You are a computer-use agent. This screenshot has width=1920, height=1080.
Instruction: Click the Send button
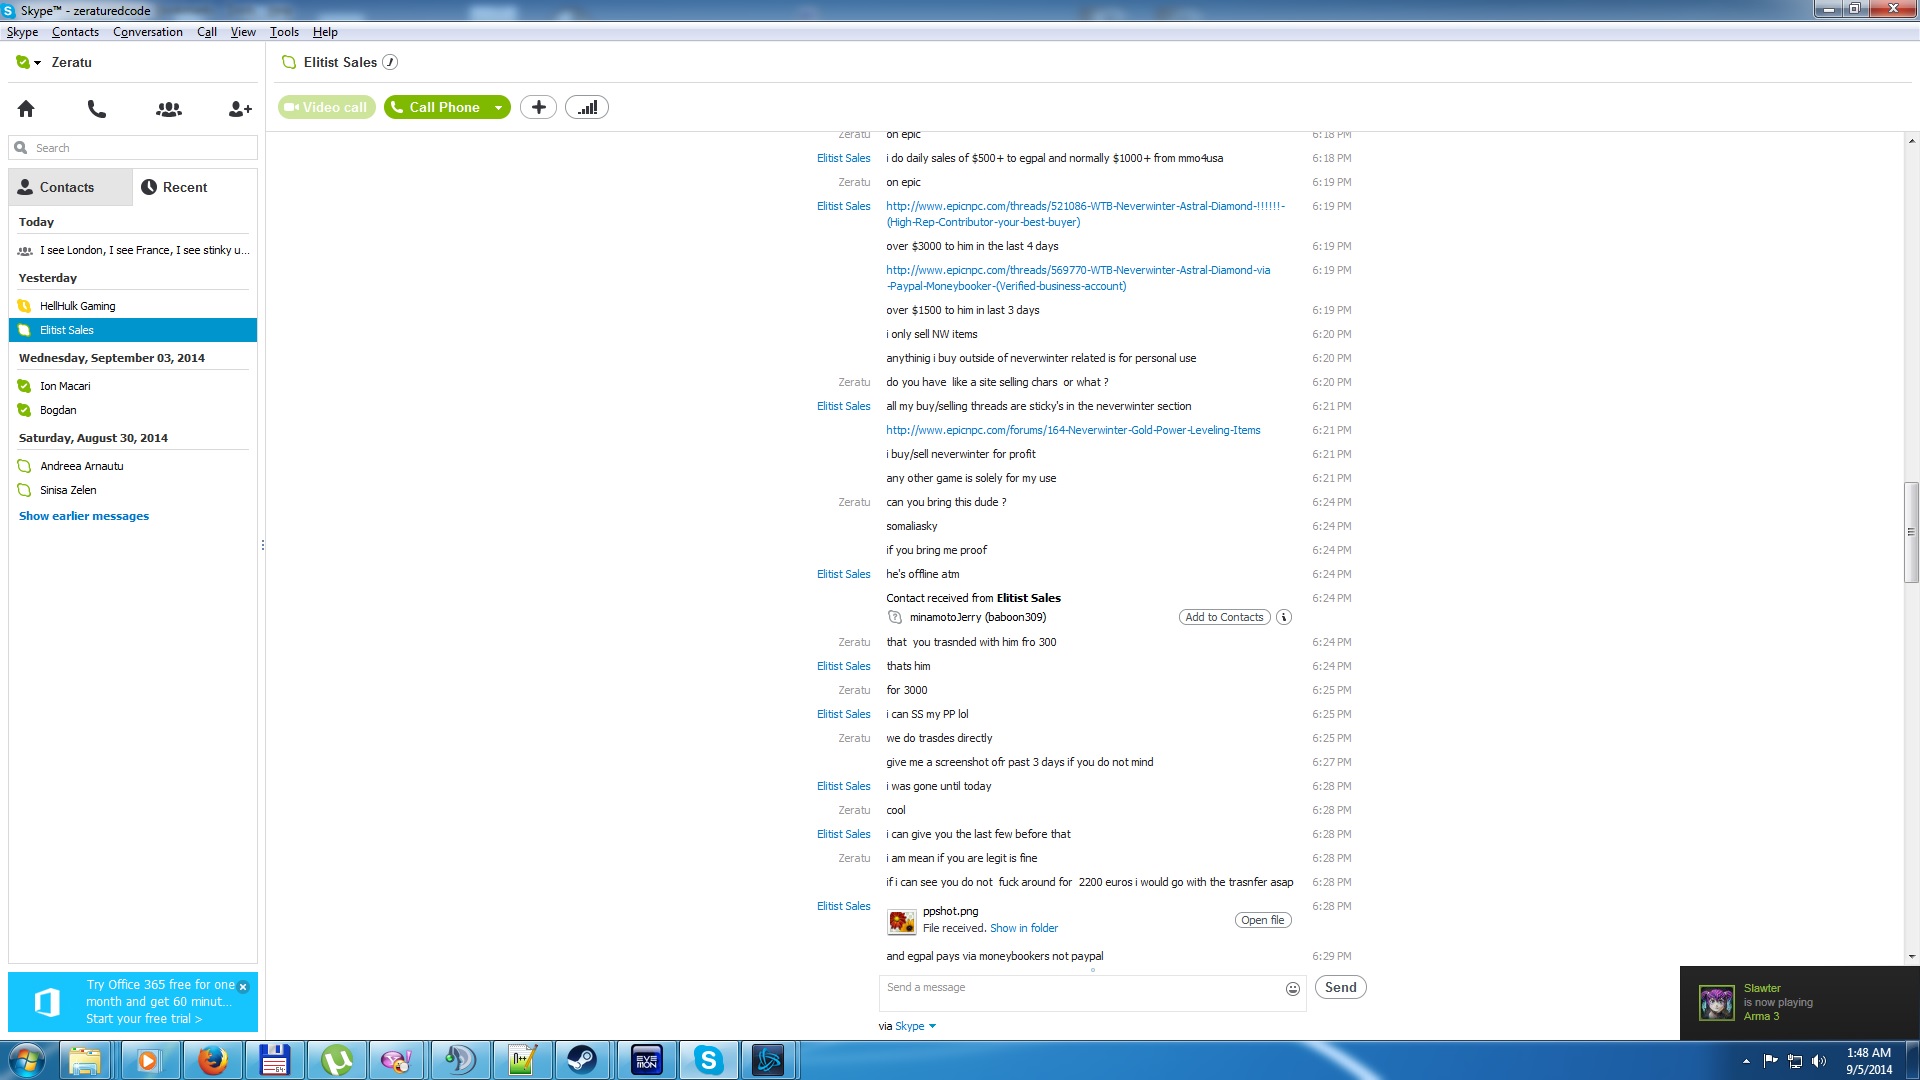[x=1340, y=988]
